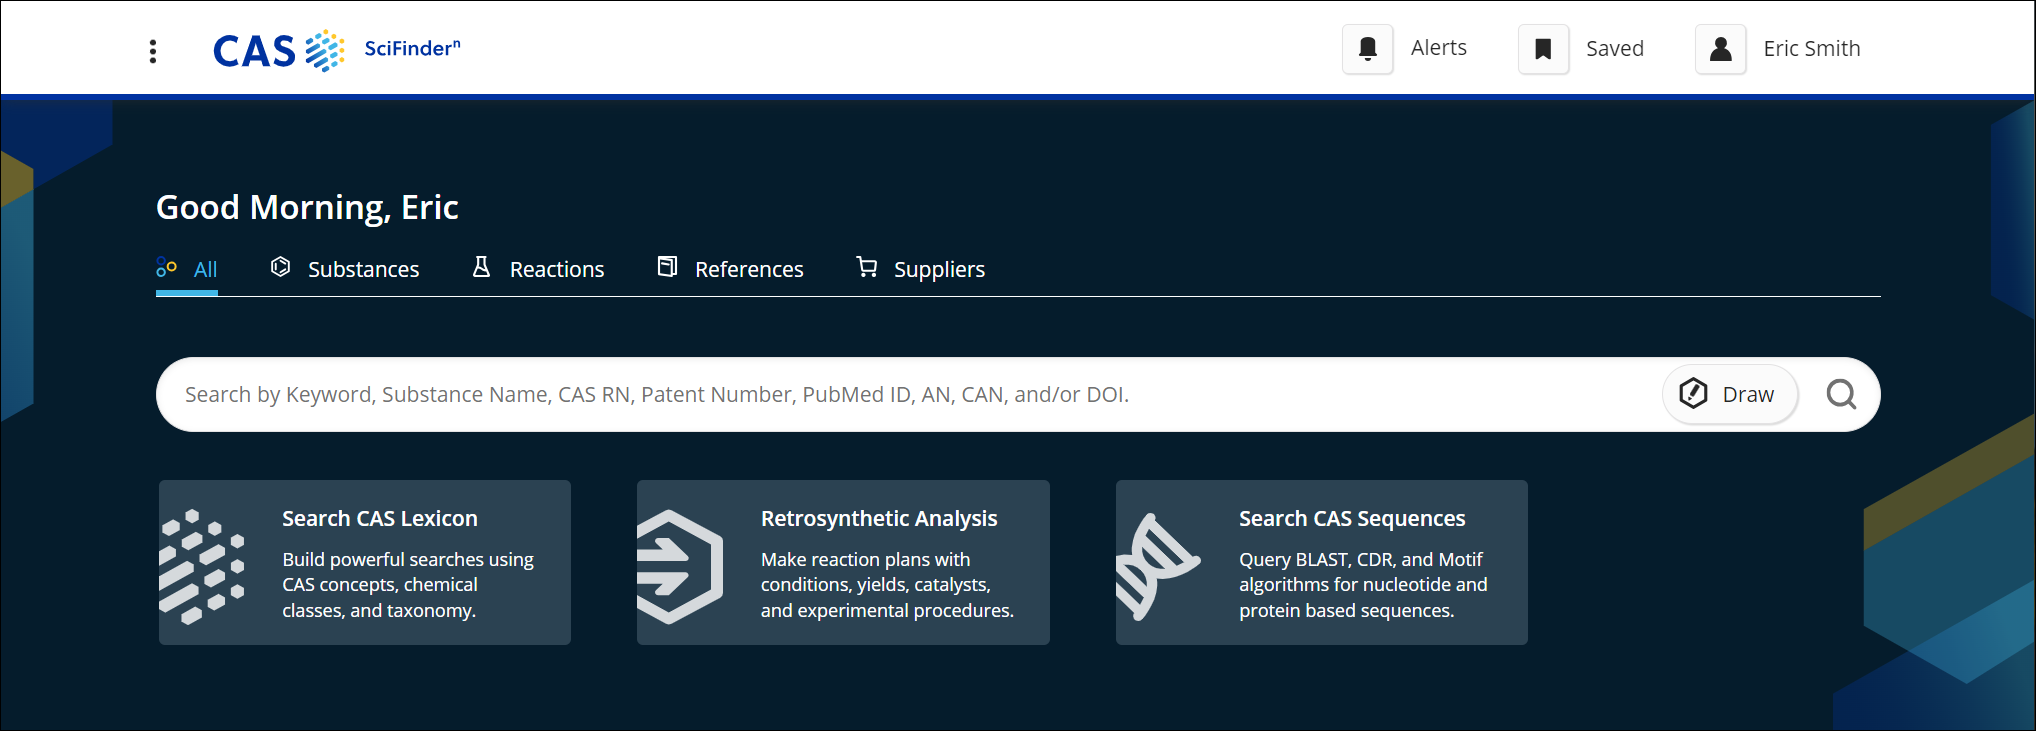The height and width of the screenshot is (731, 2036).
Task: Click the SciFinder-n product name
Action: (x=412, y=48)
